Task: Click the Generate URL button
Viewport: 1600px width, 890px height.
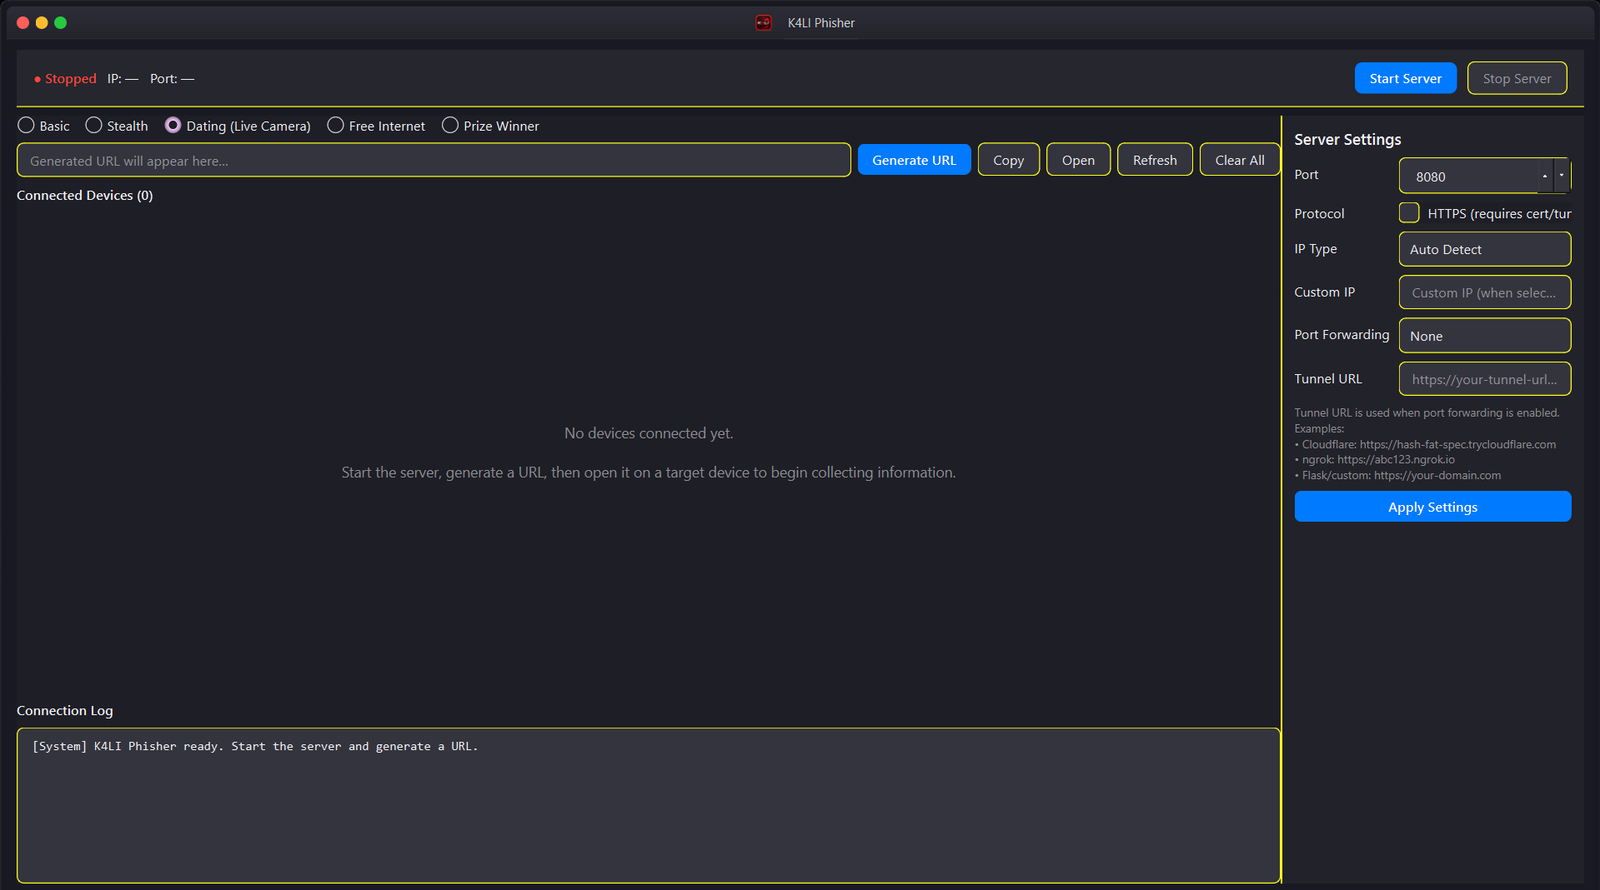Action: 914,160
